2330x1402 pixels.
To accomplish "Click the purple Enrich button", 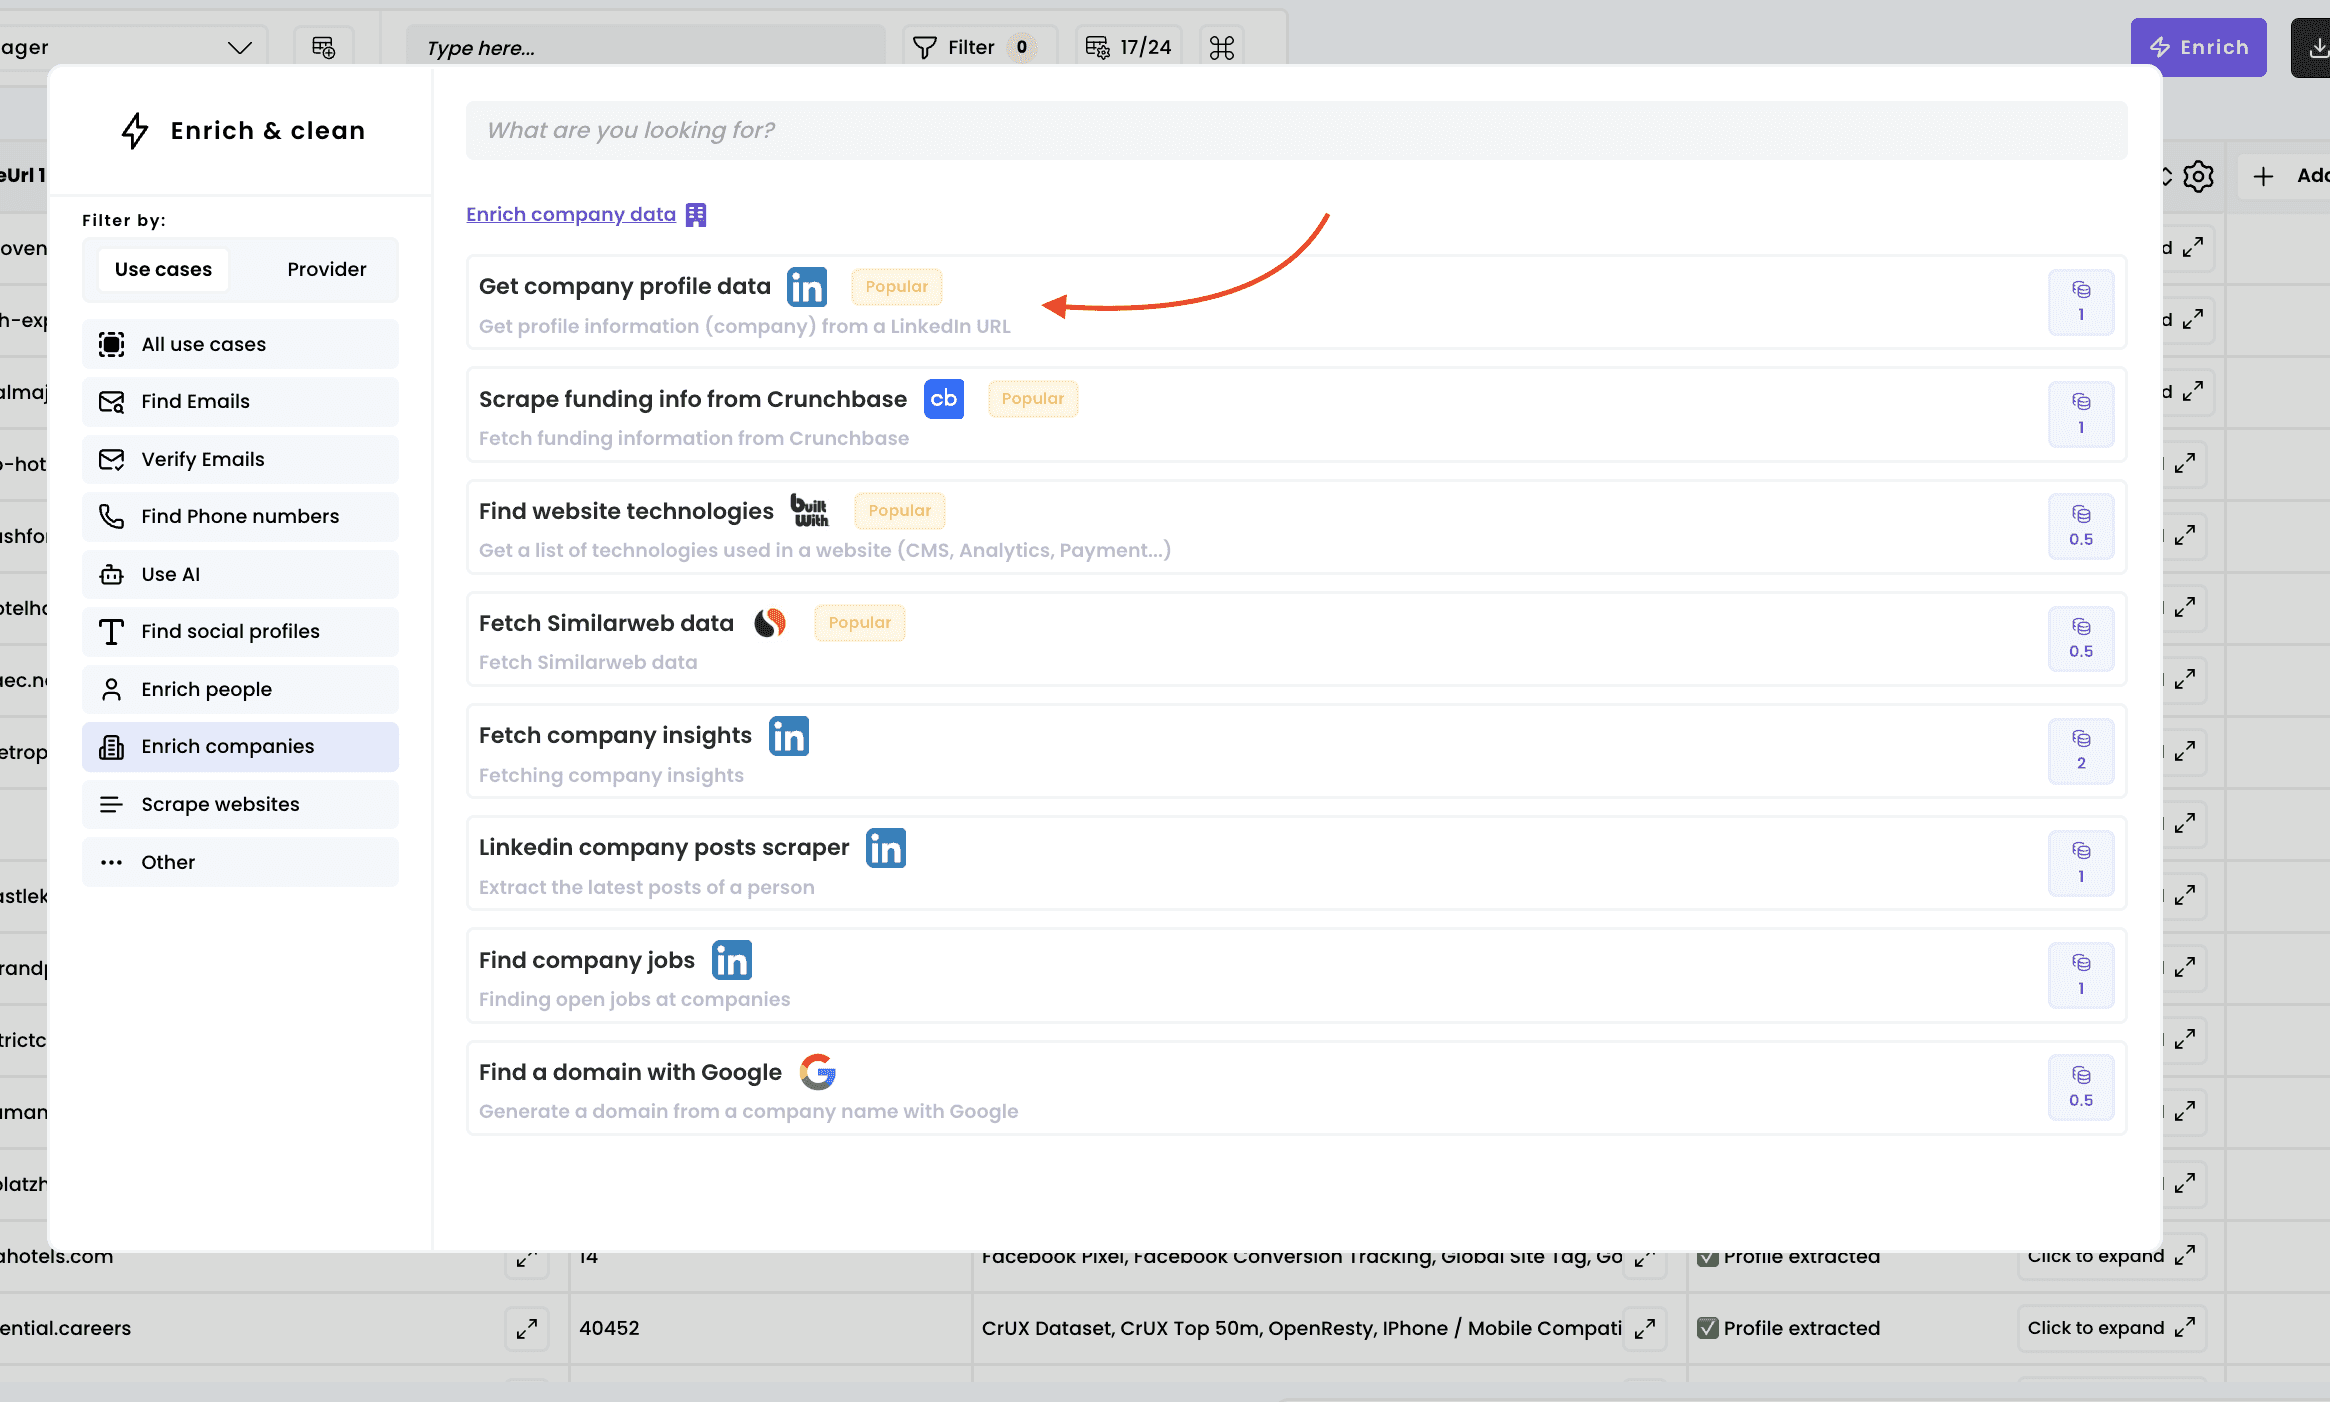I will click(x=2197, y=47).
